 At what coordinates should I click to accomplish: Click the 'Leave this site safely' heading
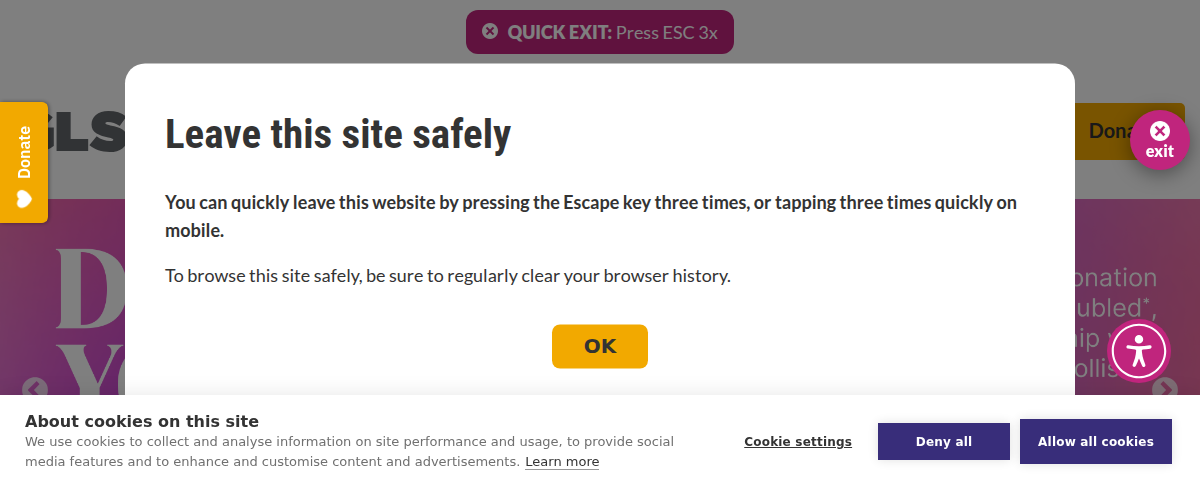[338, 134]
